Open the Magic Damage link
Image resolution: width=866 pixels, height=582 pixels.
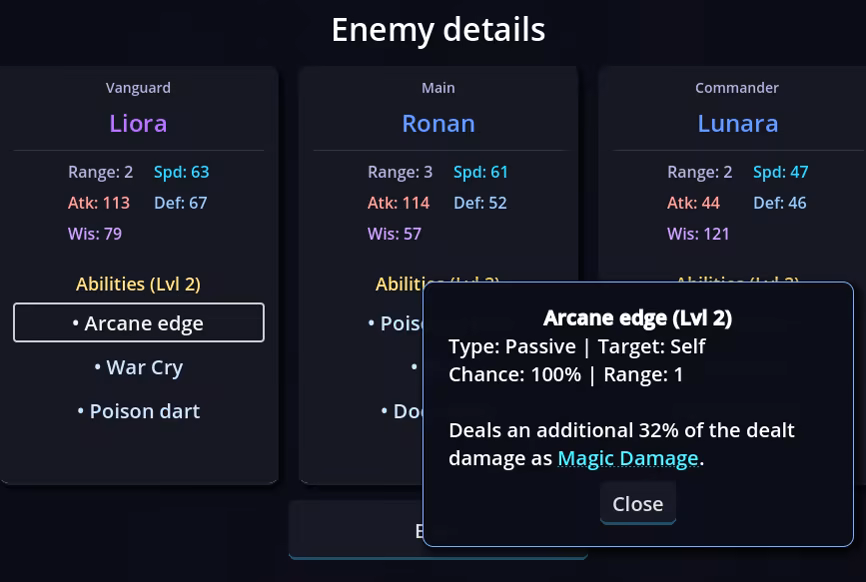click(628, 458)
